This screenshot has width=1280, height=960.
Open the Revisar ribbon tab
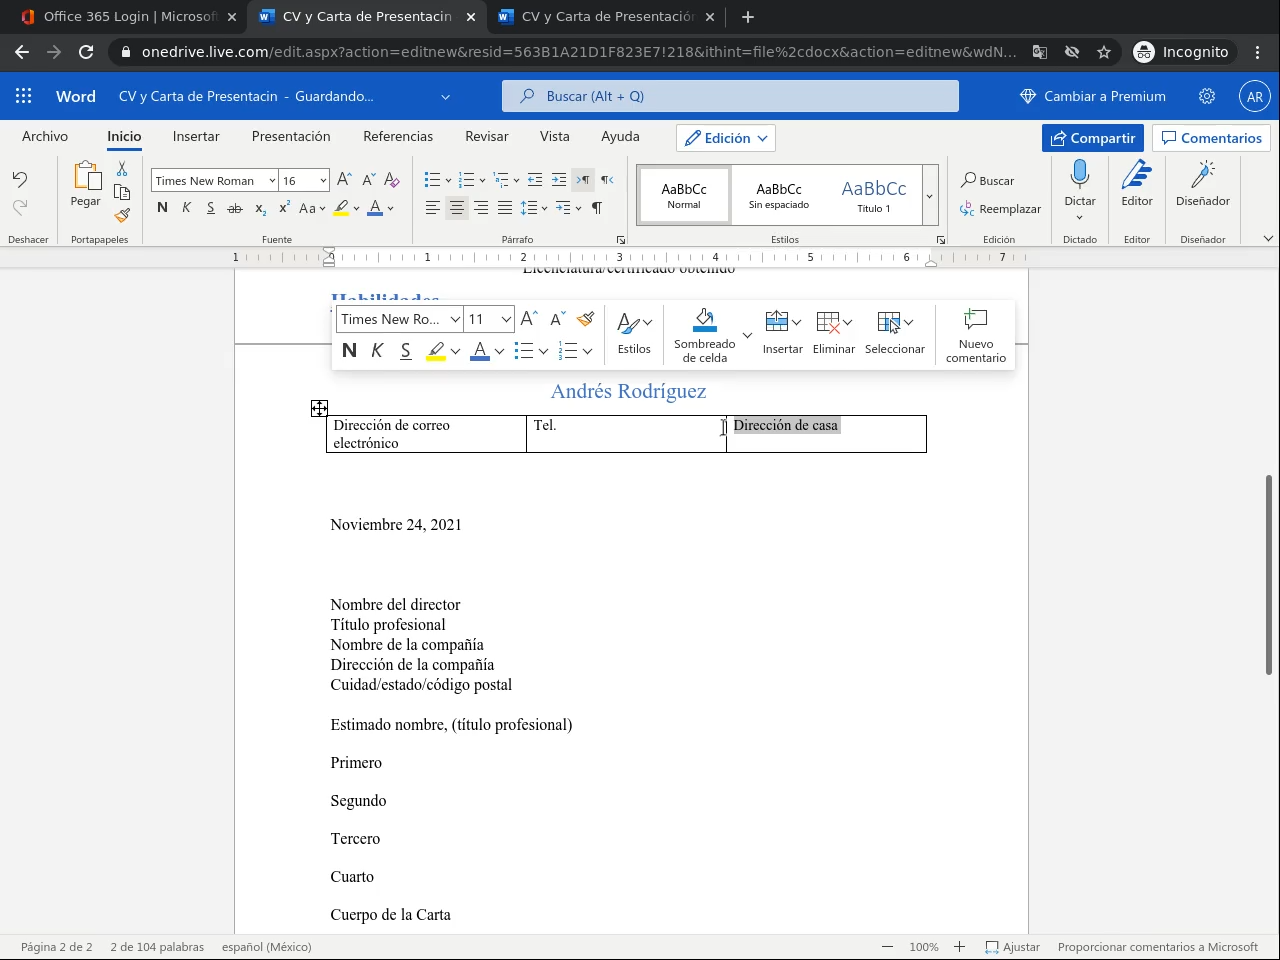pos(486,137)
